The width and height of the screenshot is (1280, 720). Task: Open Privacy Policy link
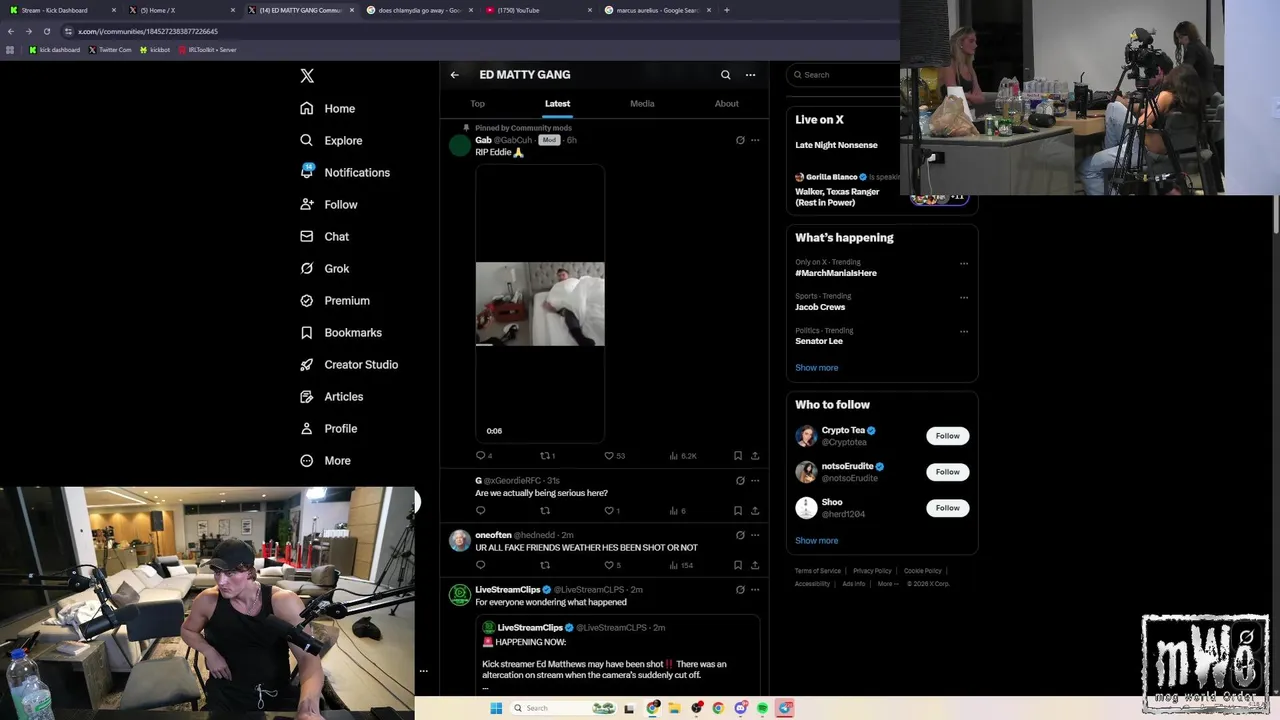tap(872, 571)
